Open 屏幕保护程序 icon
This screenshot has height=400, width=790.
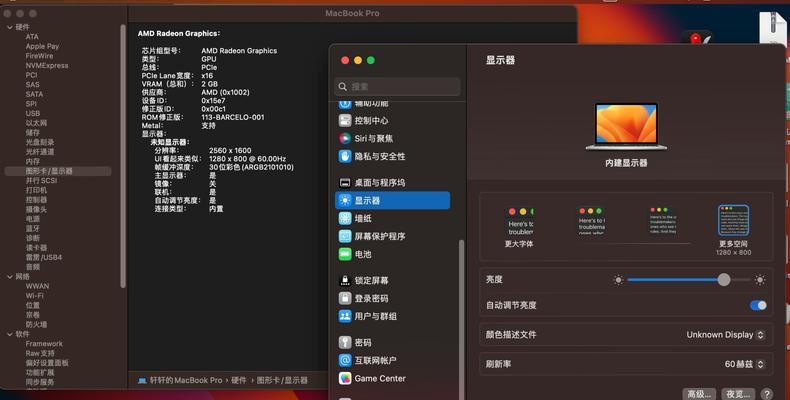pyautogui.click(x=345, y=236)
